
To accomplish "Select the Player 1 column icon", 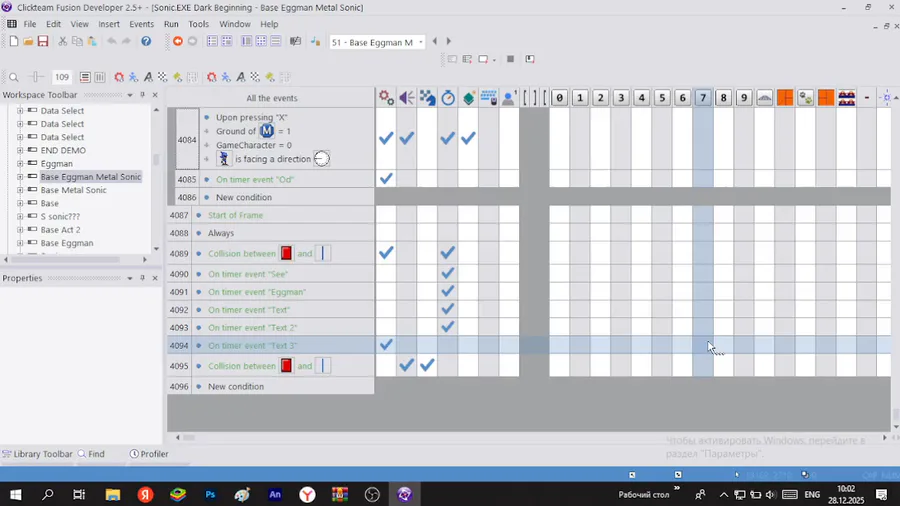I will tap(509, 98).
